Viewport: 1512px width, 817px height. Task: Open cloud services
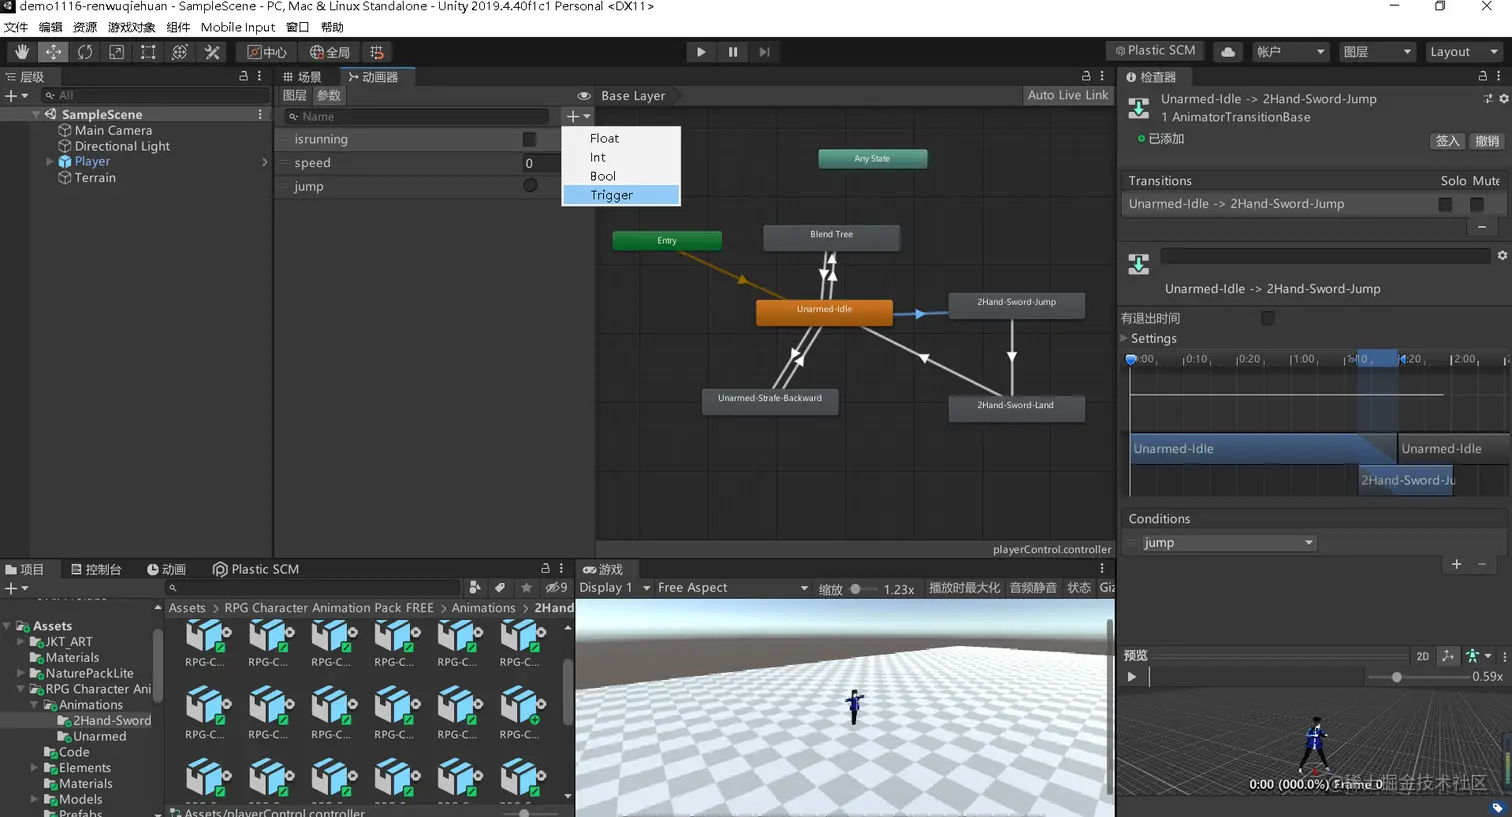(x=1228, y=52)
